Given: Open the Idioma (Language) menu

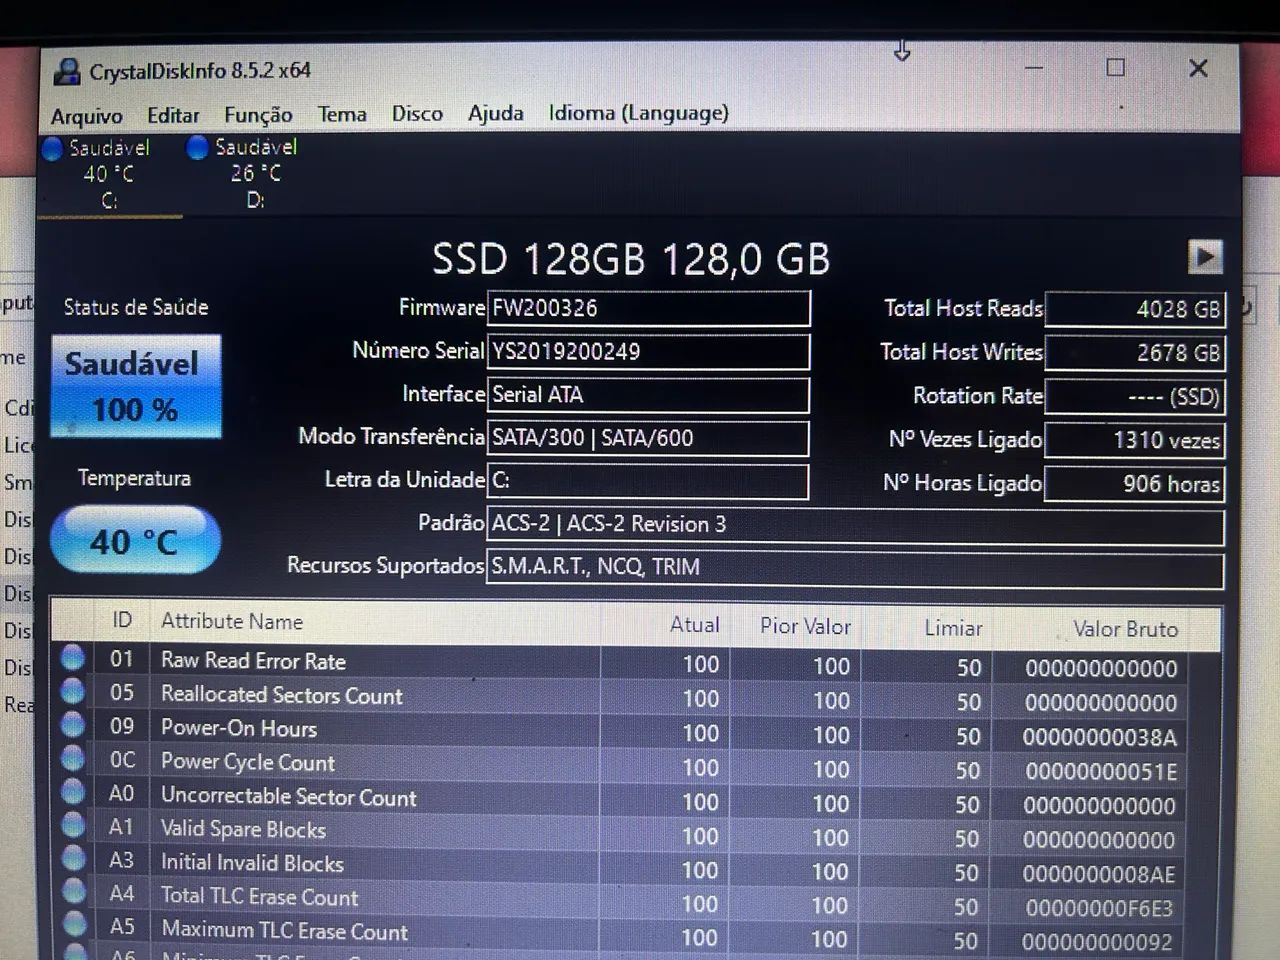Looking at the screenshot, I should pyautogui.click(x=638, y=112).
